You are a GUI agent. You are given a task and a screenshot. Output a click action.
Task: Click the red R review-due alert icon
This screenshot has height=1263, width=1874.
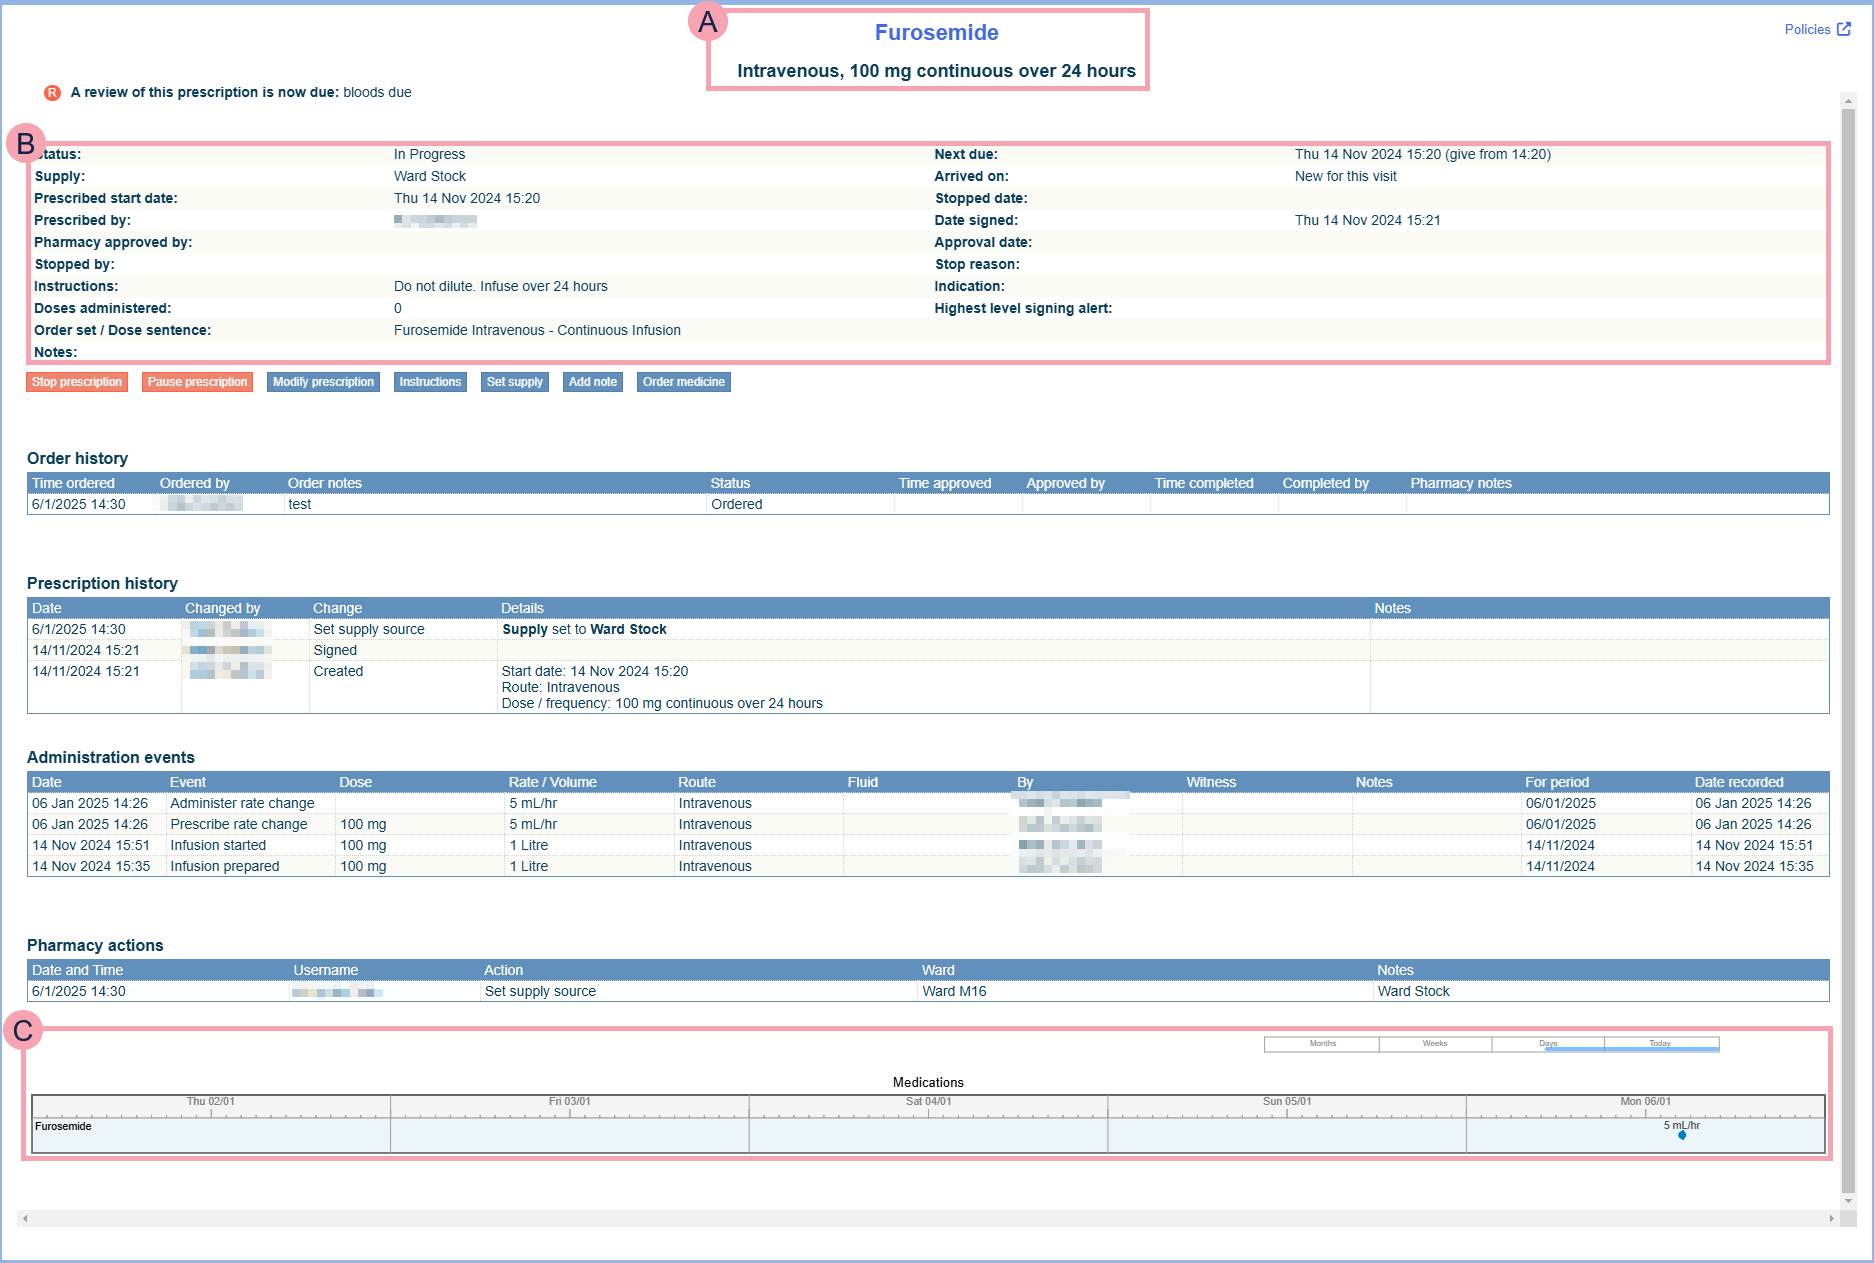52,93
